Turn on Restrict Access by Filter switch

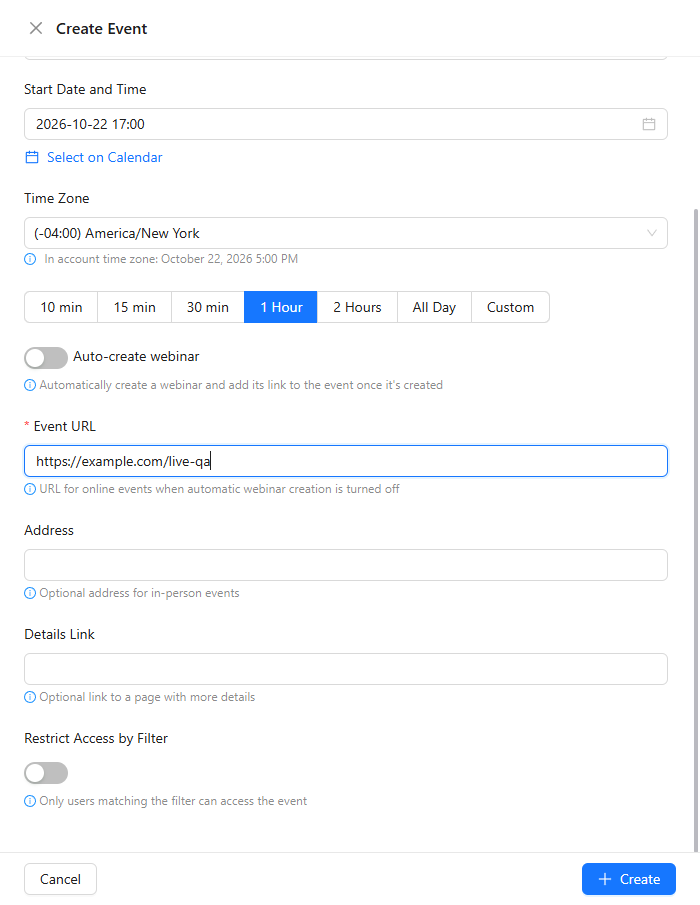point(46,773)
